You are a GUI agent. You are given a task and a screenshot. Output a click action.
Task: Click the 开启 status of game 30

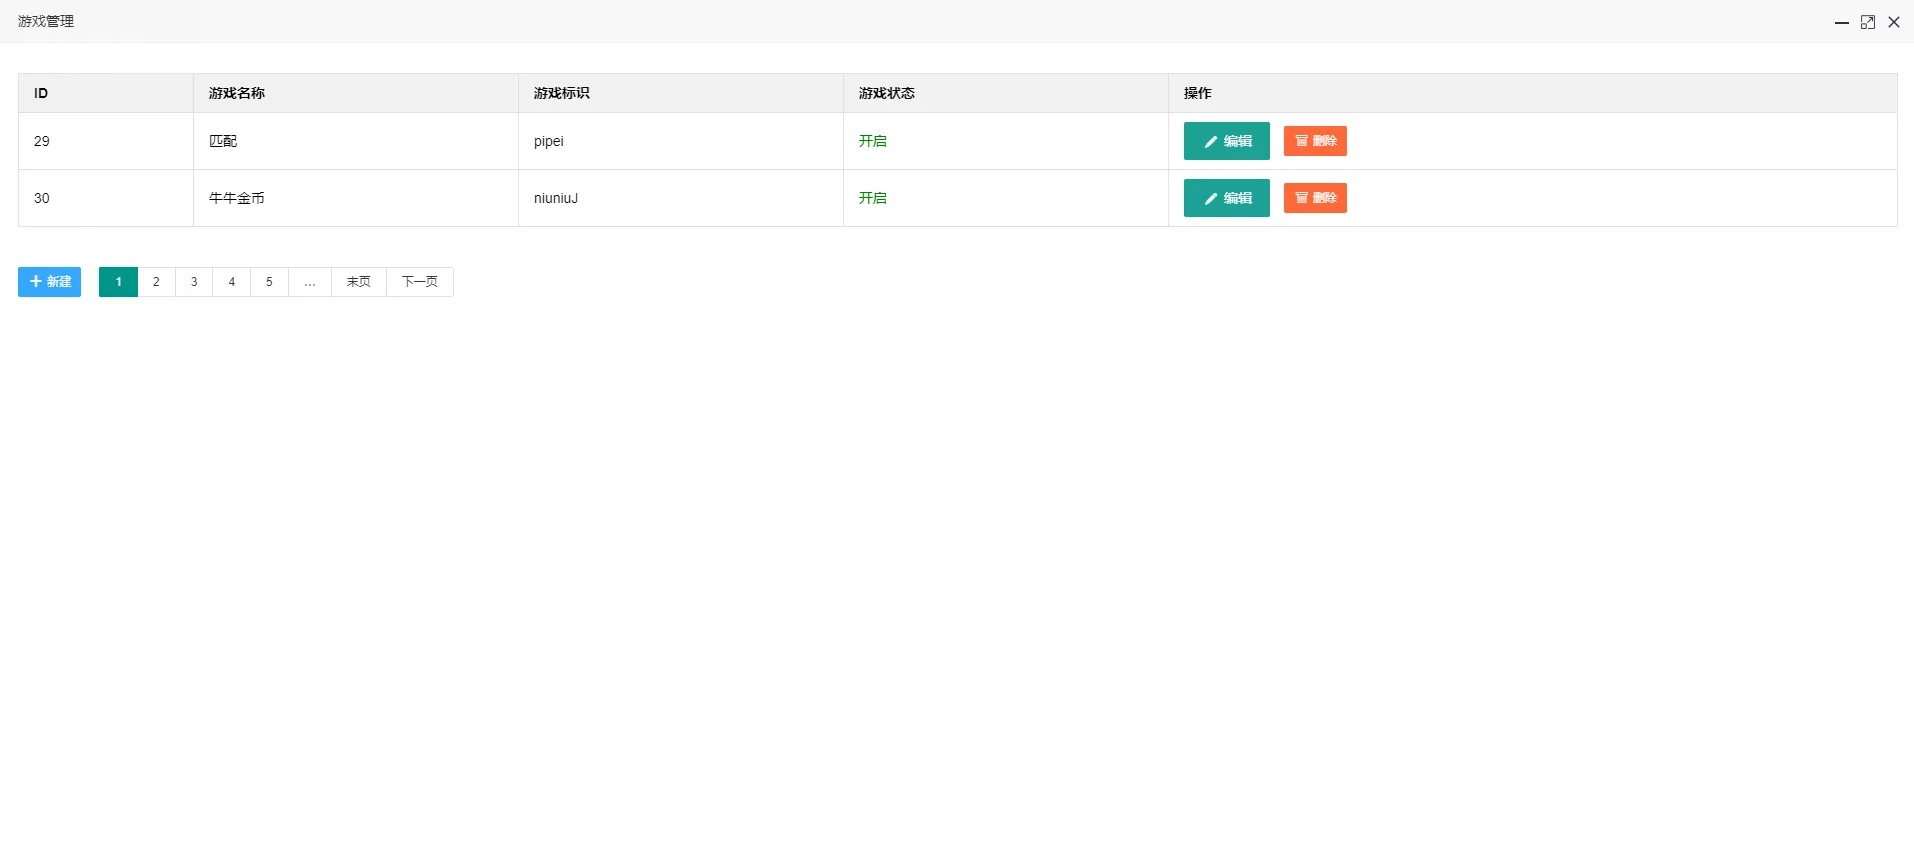[x=872, y=198]
